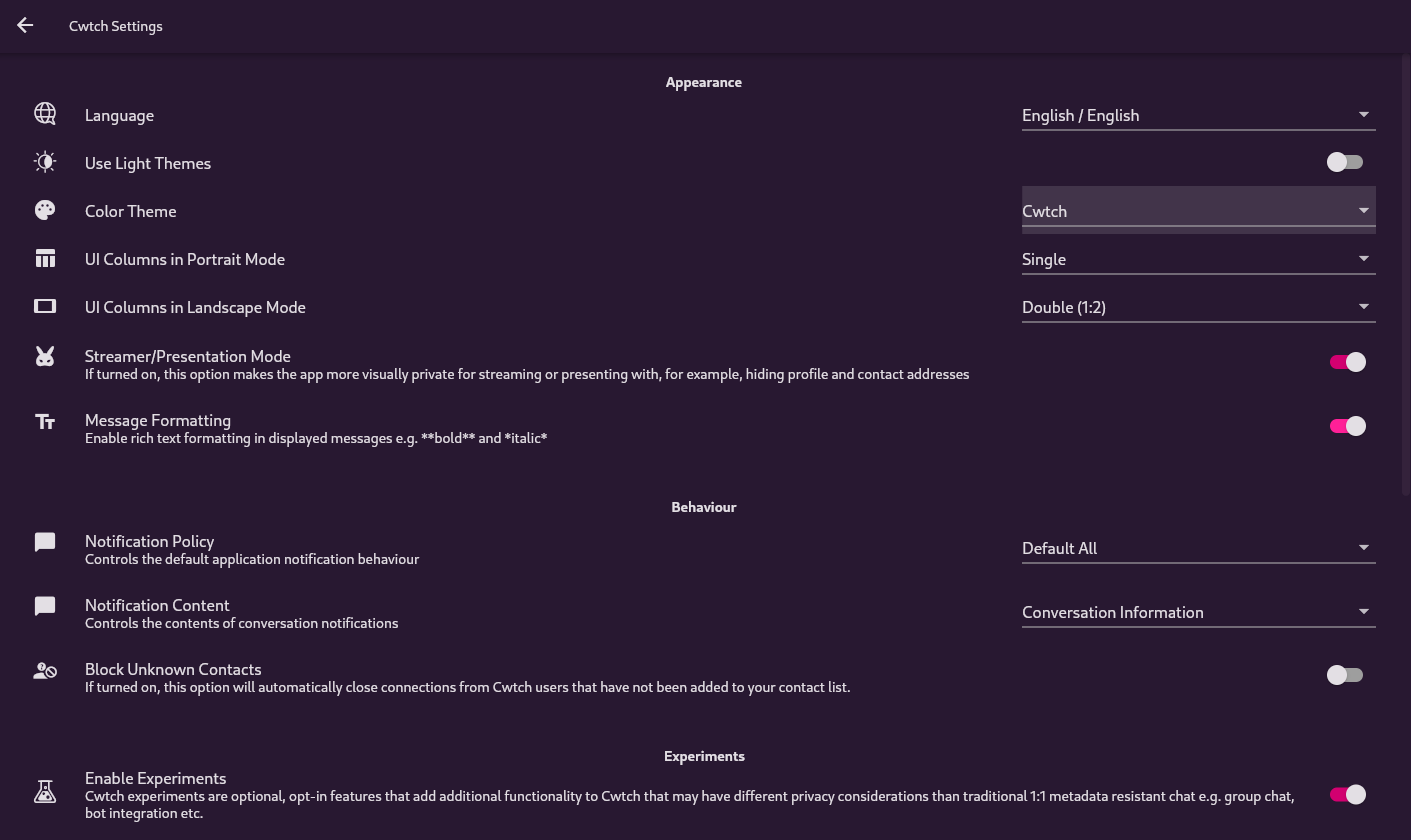Click the UI Columns in Landscape Mode label
The width and height of the screenshot is (1411, 840).
pos(195,307)
